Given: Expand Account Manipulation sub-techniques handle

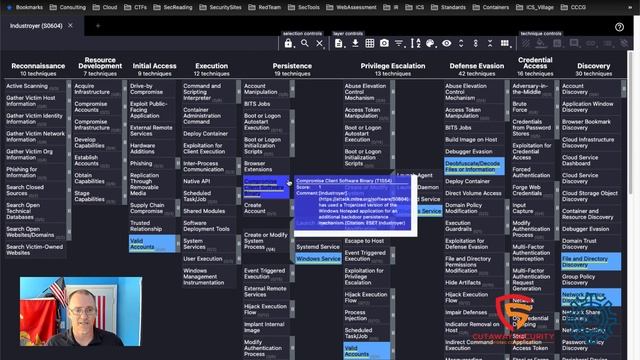Looking at the screenshot, I should pyautogui.click(x=292, y=89).
